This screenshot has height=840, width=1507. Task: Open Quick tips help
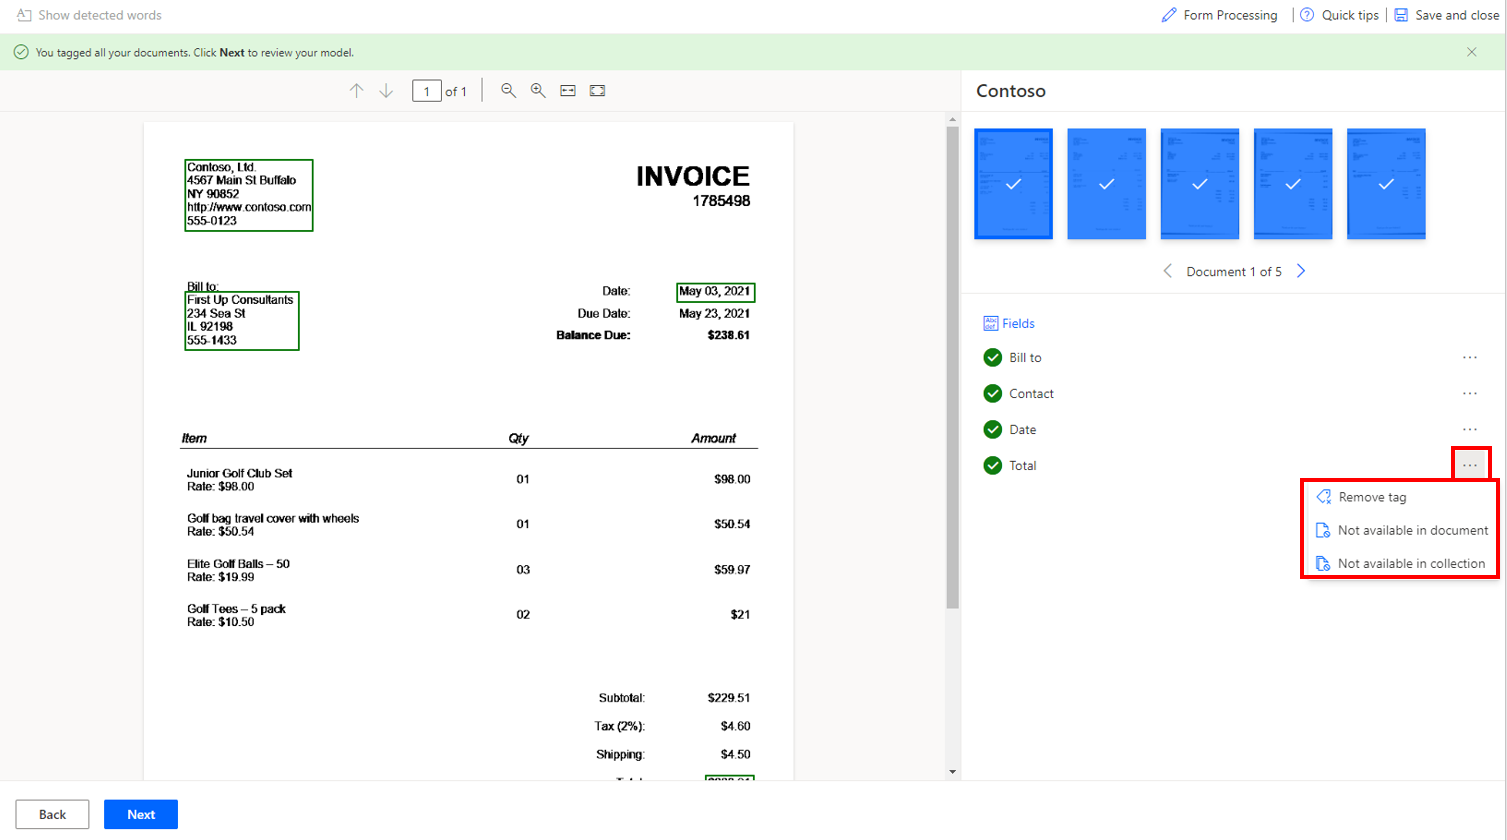(x=1339, y=15)
